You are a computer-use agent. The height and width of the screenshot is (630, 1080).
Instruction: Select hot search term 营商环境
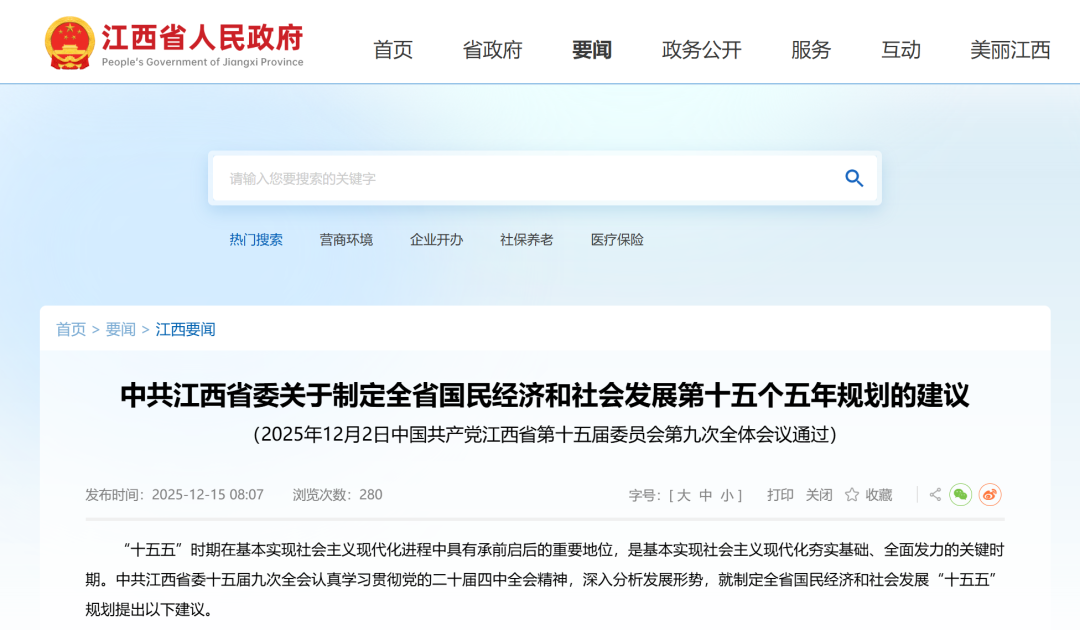click(346, 240)
